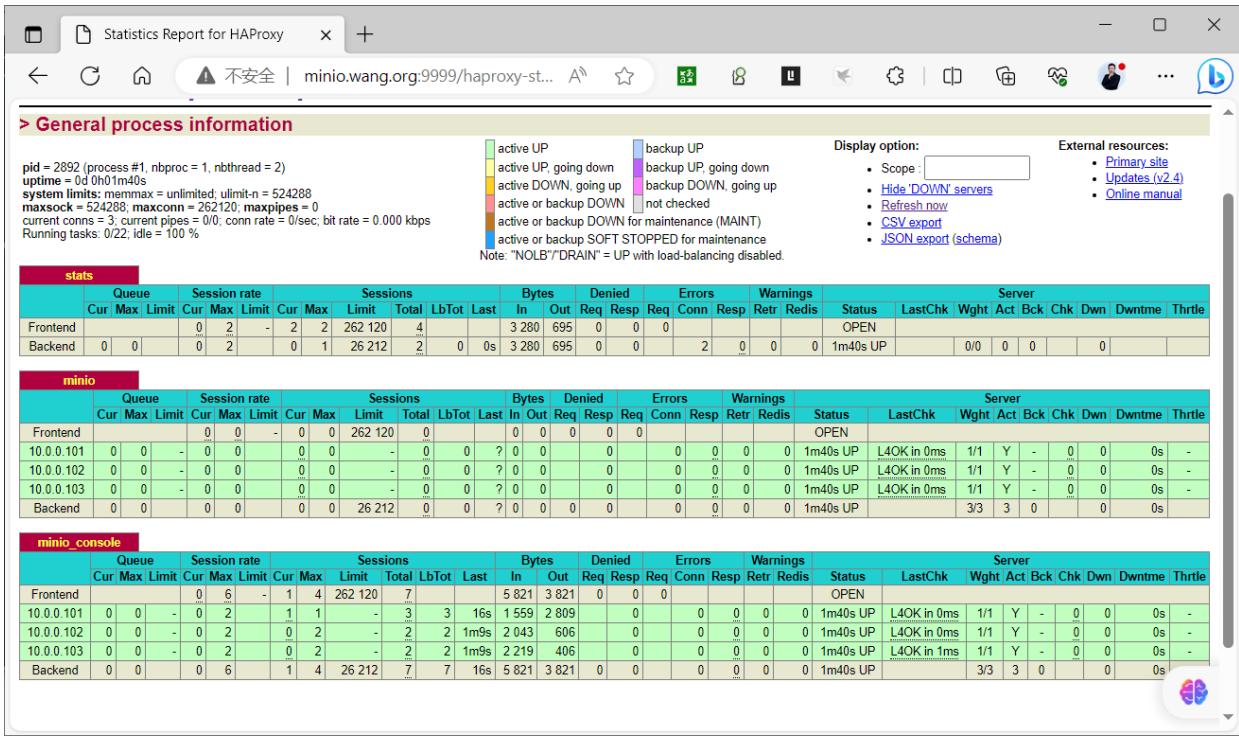Open the Updates (v2.4) link
The image size is (1239, 736).
tap(1142, 177)
